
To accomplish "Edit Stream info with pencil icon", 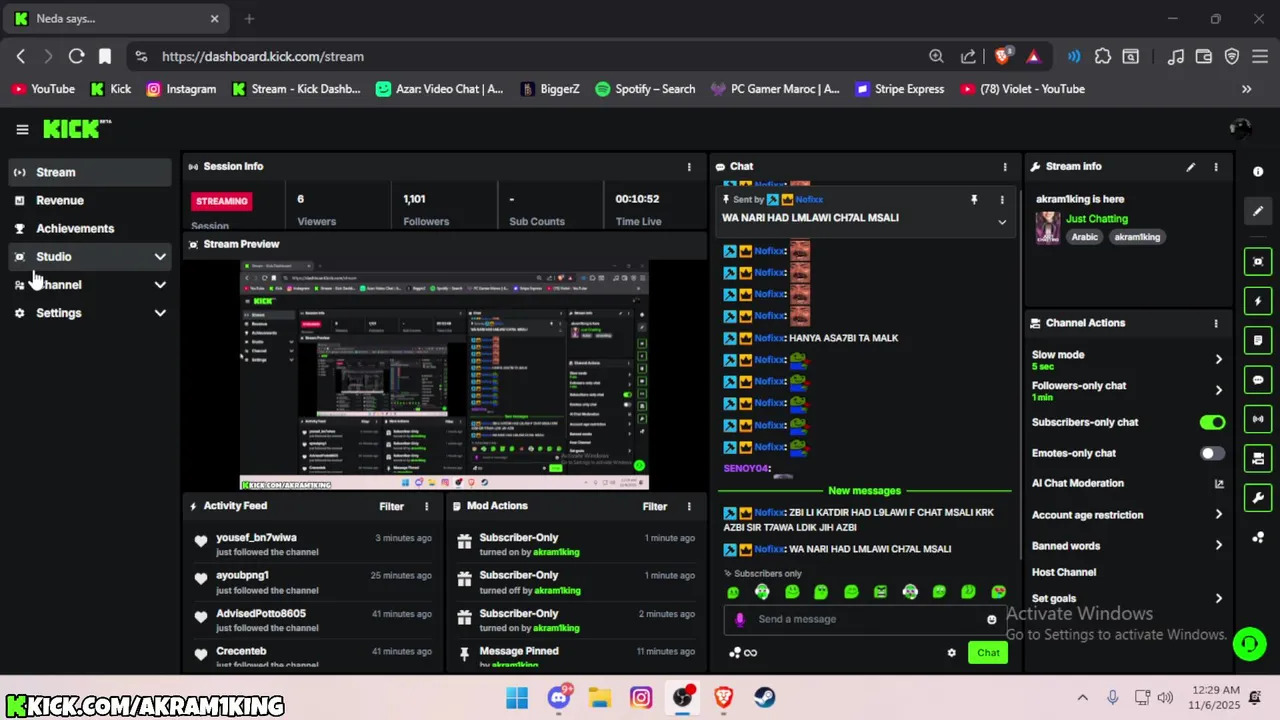I will (x=1190, y=167).
